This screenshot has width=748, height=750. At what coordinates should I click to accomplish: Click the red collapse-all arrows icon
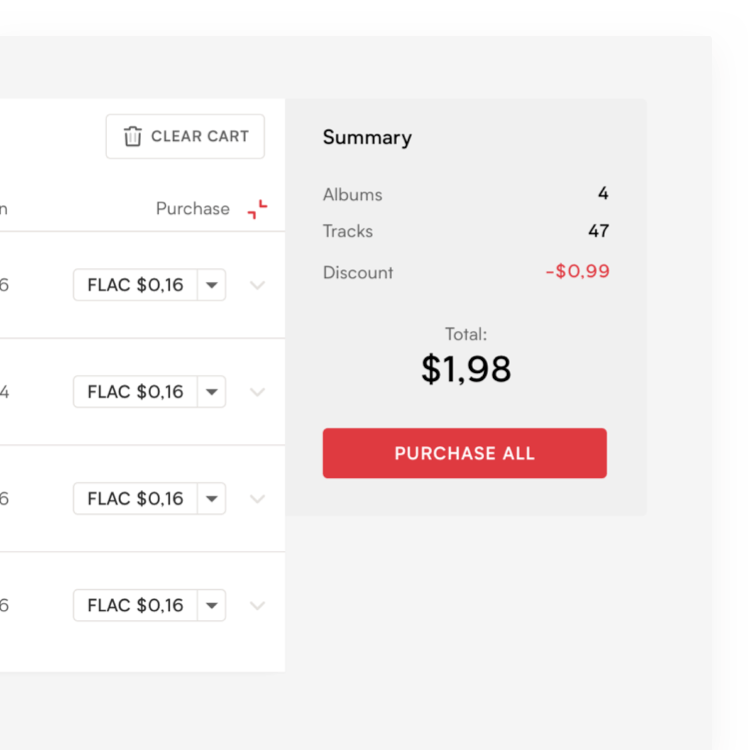(x=257, y=209)
